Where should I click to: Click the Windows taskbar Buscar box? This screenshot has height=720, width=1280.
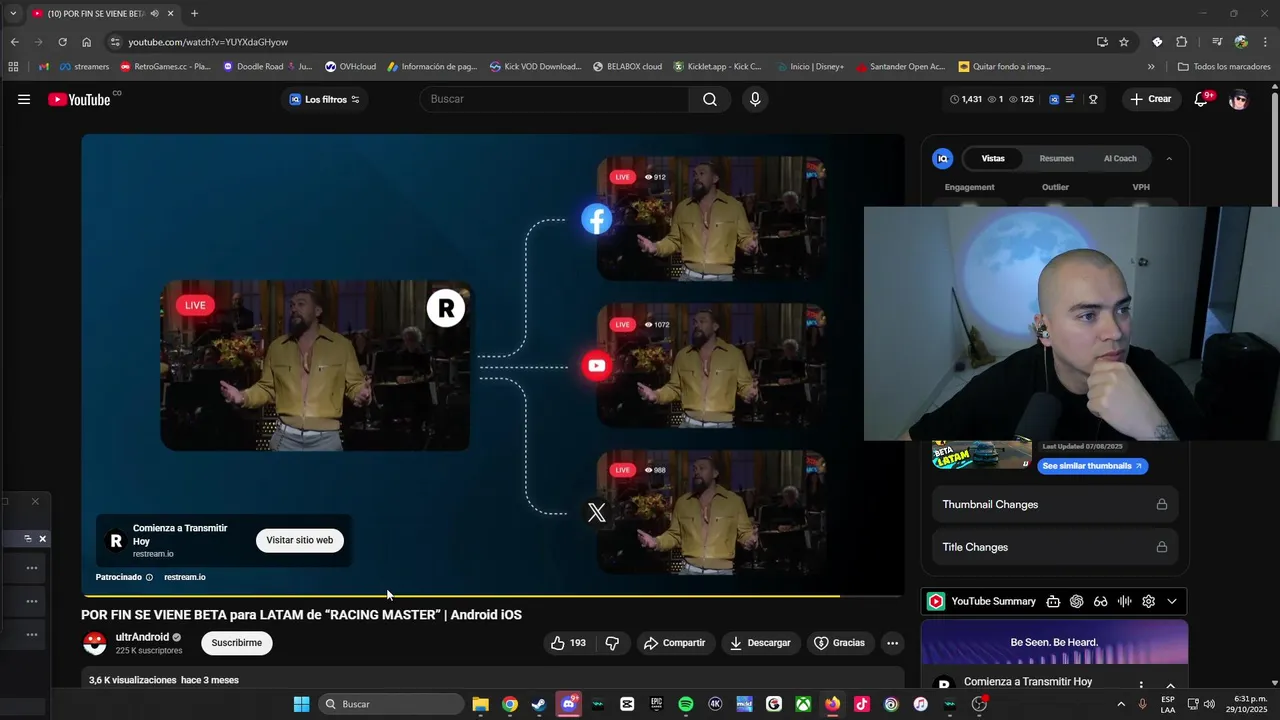[392, 704]
